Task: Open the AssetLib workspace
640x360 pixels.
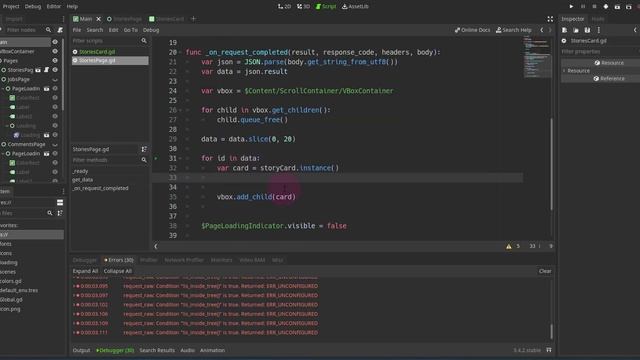Action: (x=355, y=7)
